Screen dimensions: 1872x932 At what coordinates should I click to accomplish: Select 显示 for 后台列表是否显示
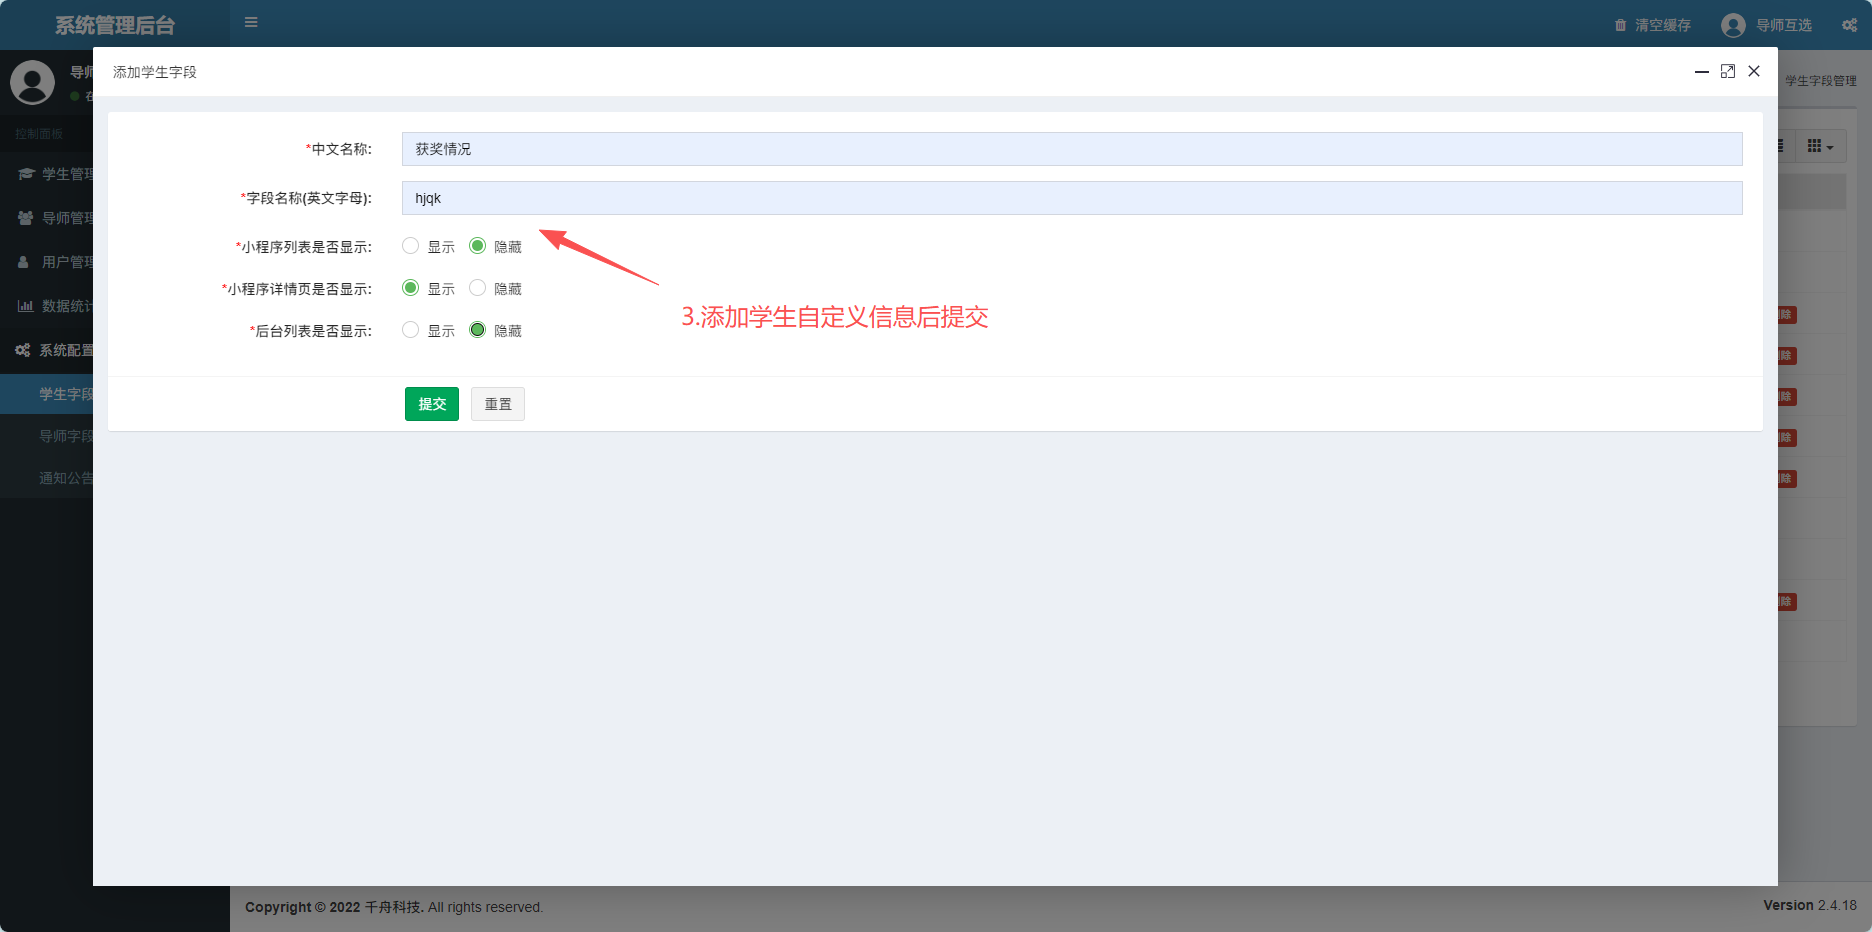(410, 330)
